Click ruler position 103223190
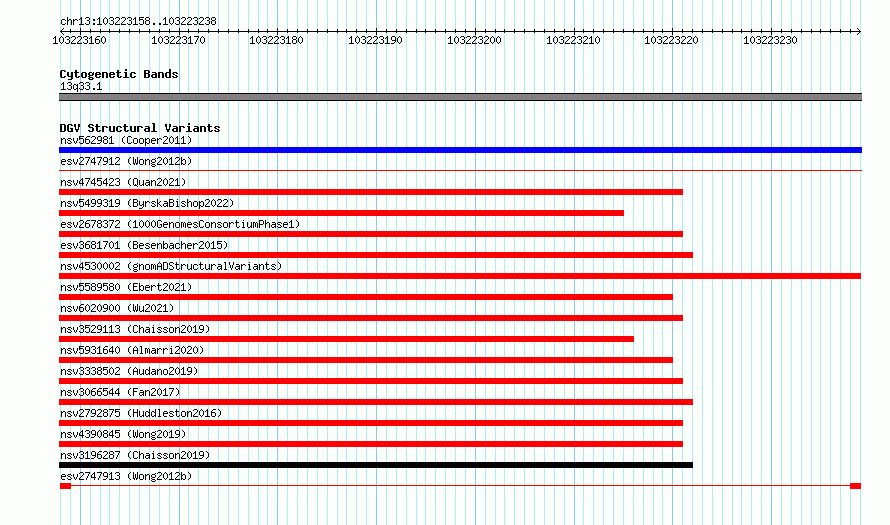890x525 pixels. point(375,40)
